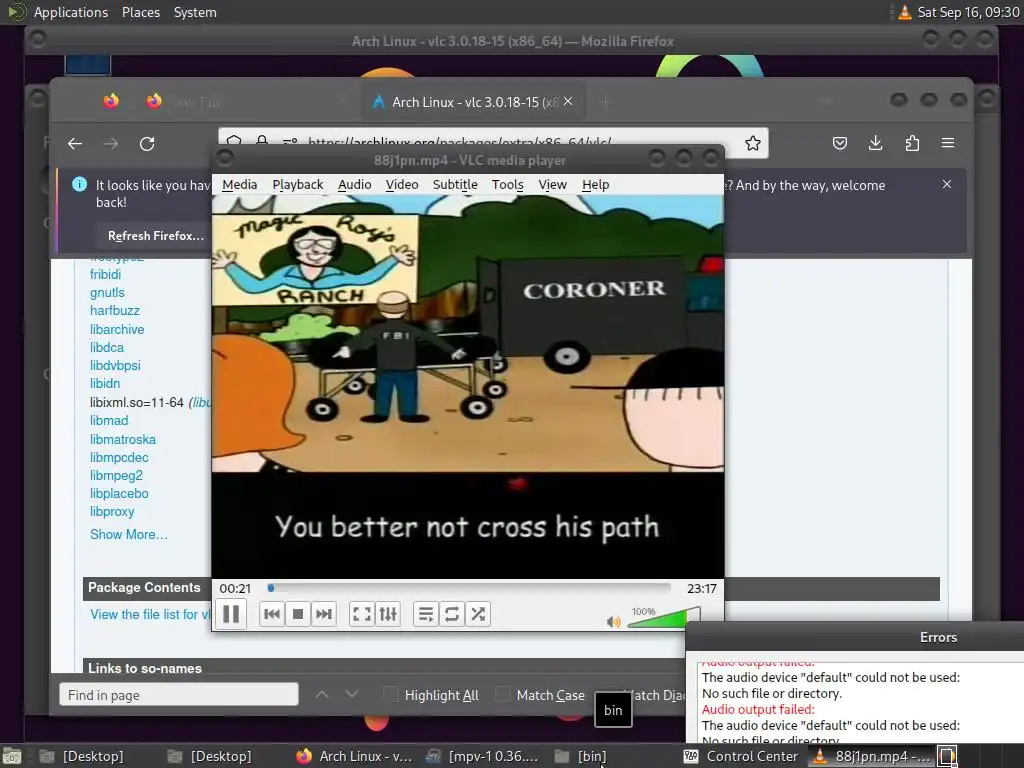Open the libplacebo dependency link

[119, 494]
